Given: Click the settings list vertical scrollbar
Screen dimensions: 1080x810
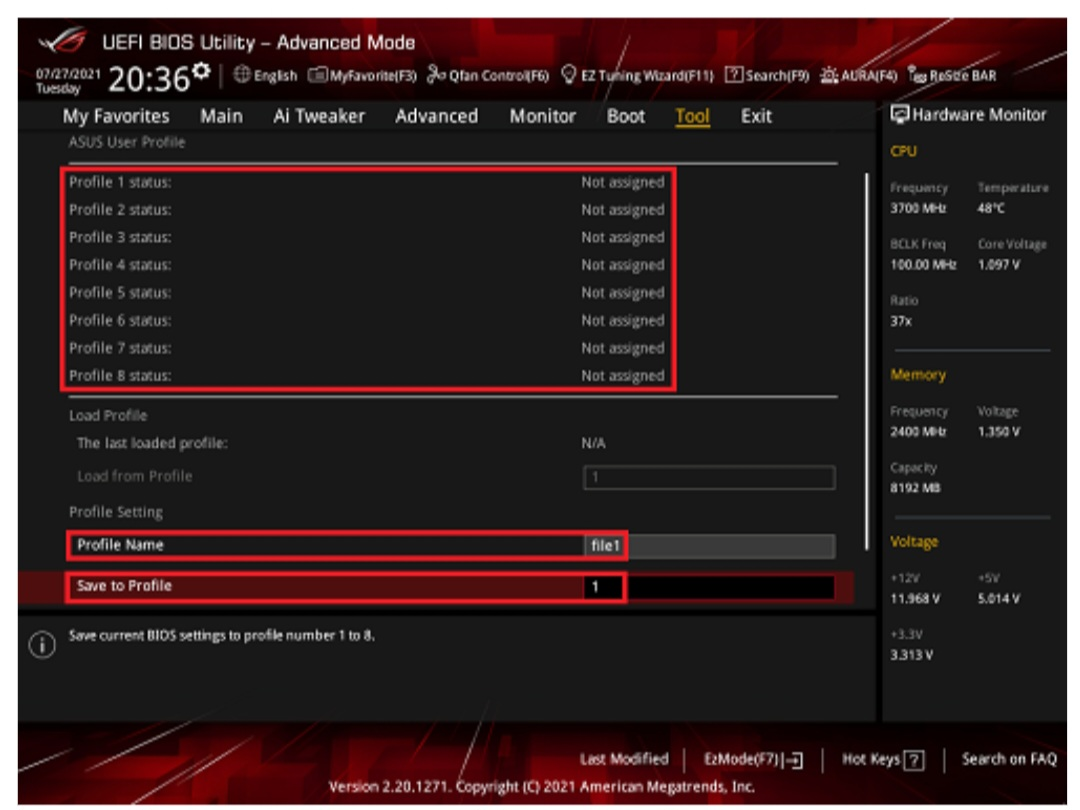Looking at the screenshot, I should (866, 362).
